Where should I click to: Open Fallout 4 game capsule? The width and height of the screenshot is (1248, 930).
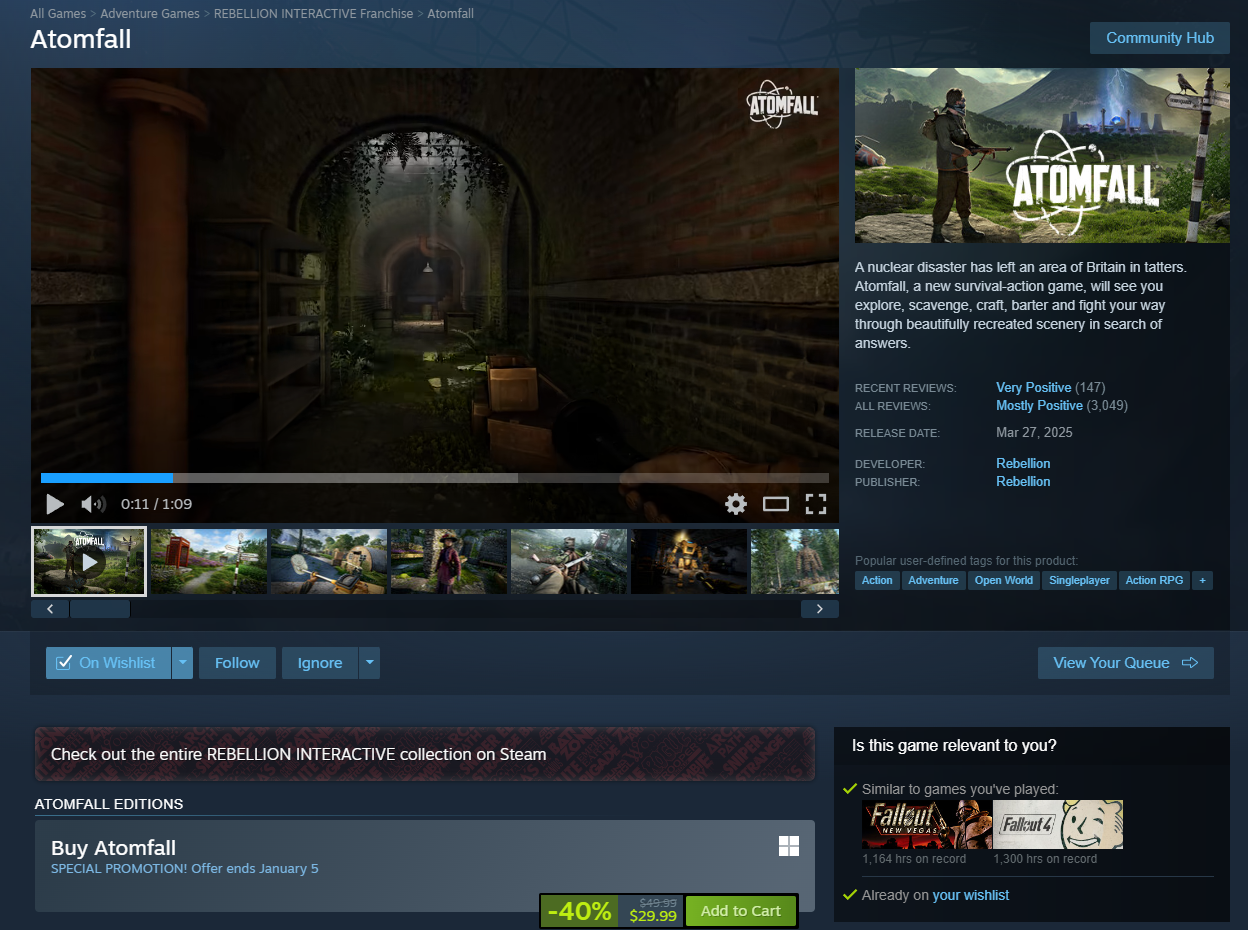coord(1058,824)
